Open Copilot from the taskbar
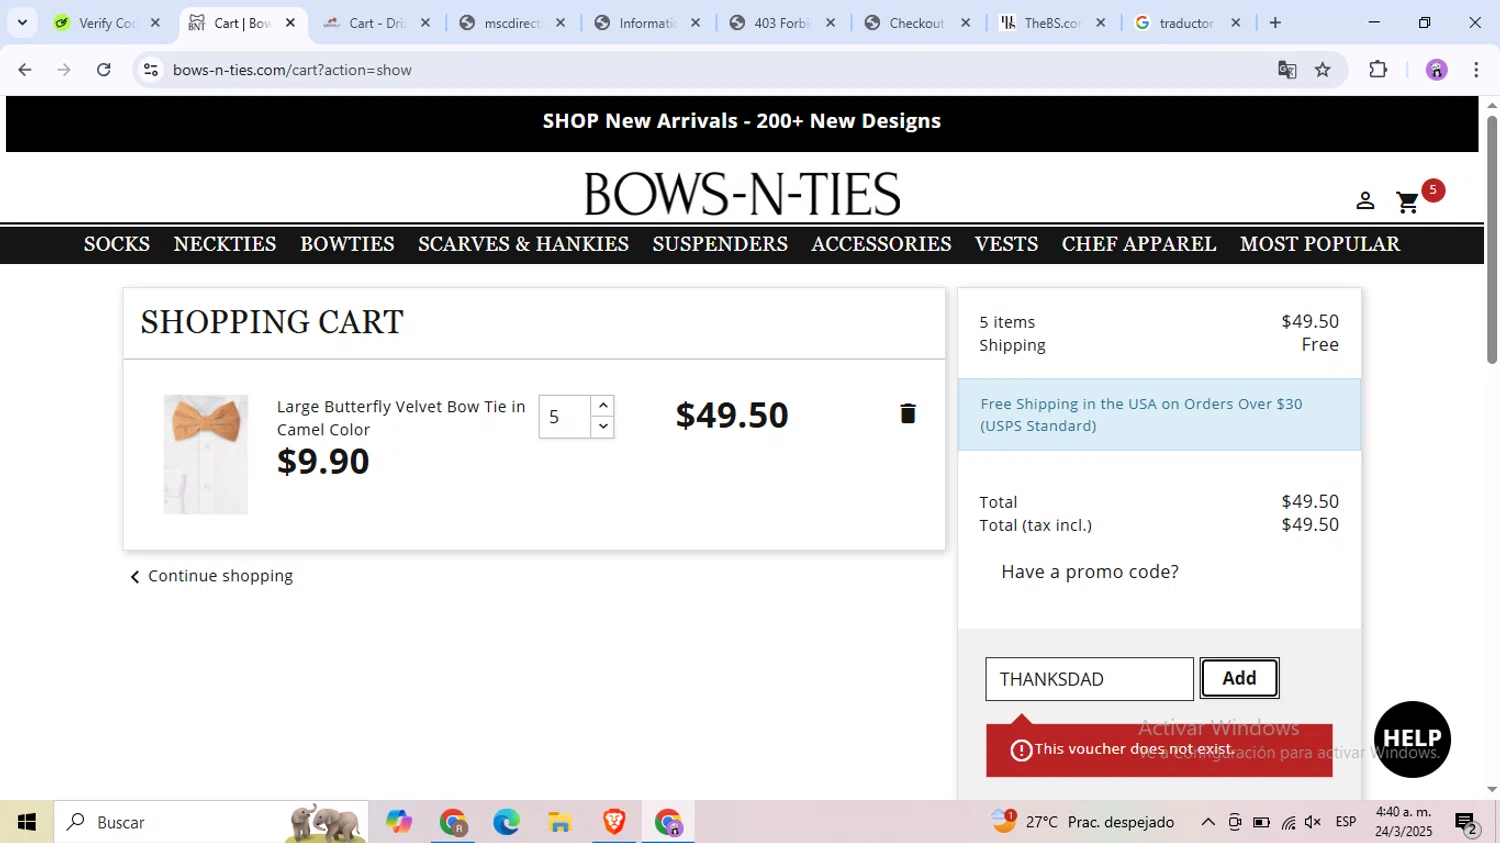This screenshot has height=843, width=1500. 399,822
